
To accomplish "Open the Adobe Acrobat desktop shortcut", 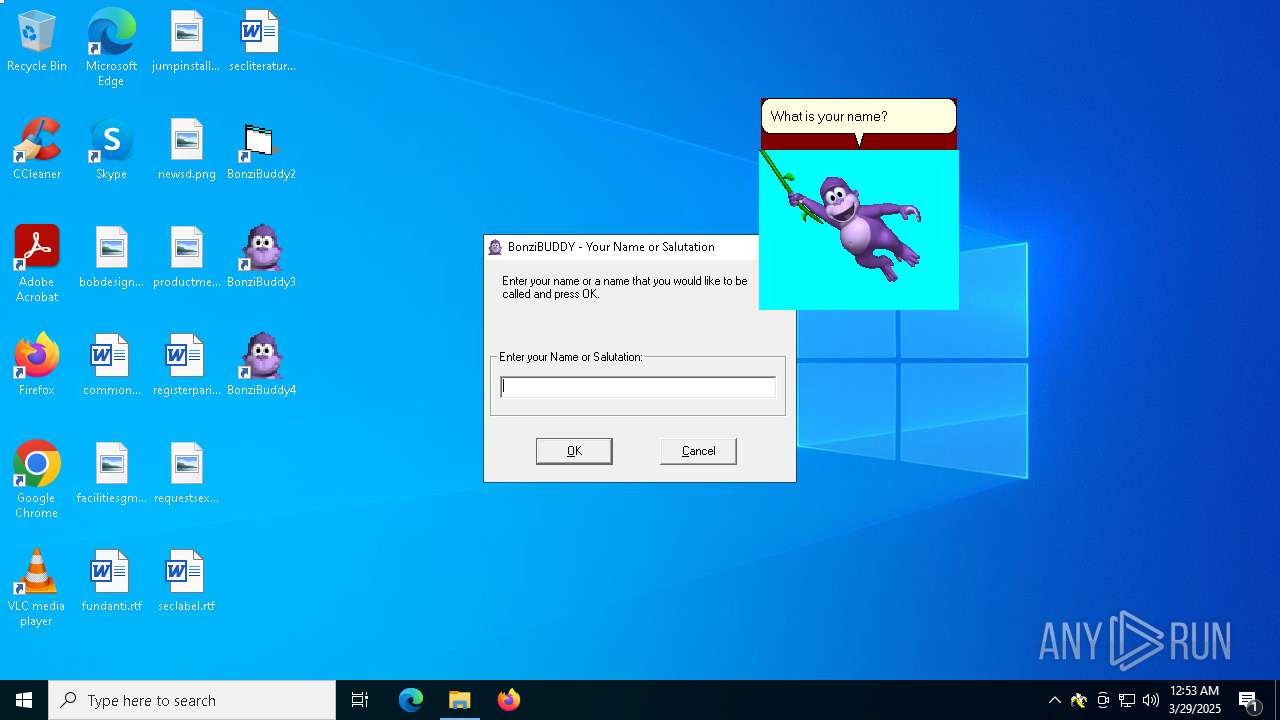I will 37,264.
